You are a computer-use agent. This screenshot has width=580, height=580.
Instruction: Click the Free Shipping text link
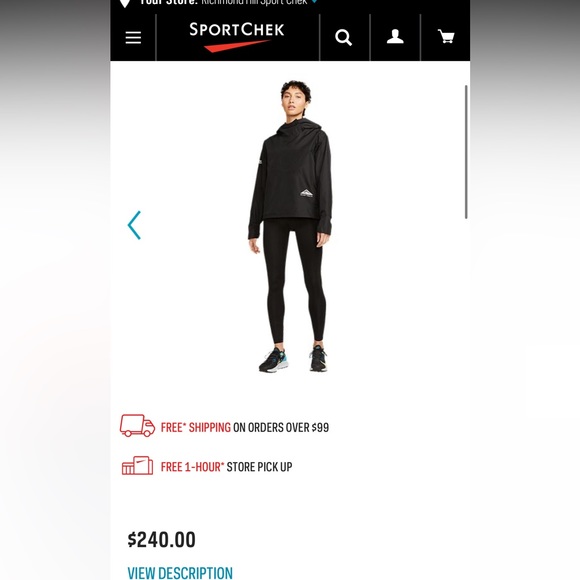196,428
